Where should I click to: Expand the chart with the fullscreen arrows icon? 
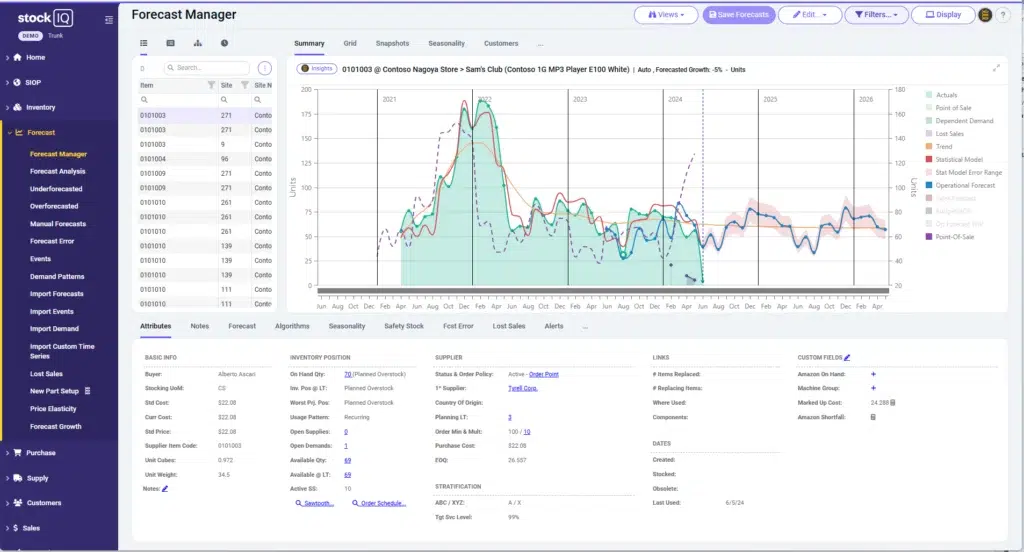tap(997, 68)
